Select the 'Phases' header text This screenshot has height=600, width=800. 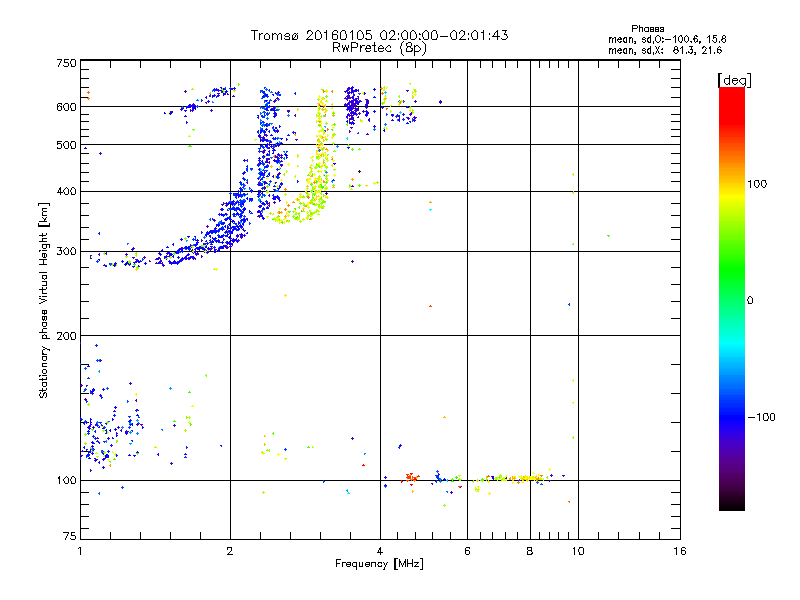647,29
